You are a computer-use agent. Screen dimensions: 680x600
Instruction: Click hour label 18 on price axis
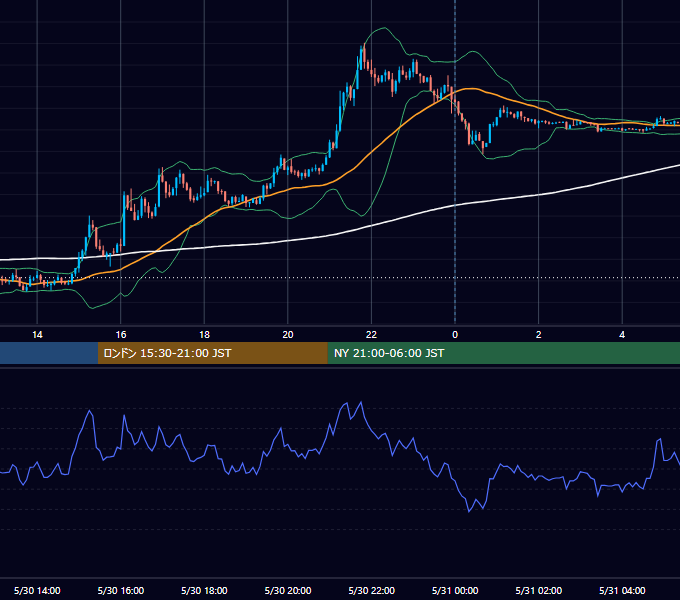click(204, 335)
